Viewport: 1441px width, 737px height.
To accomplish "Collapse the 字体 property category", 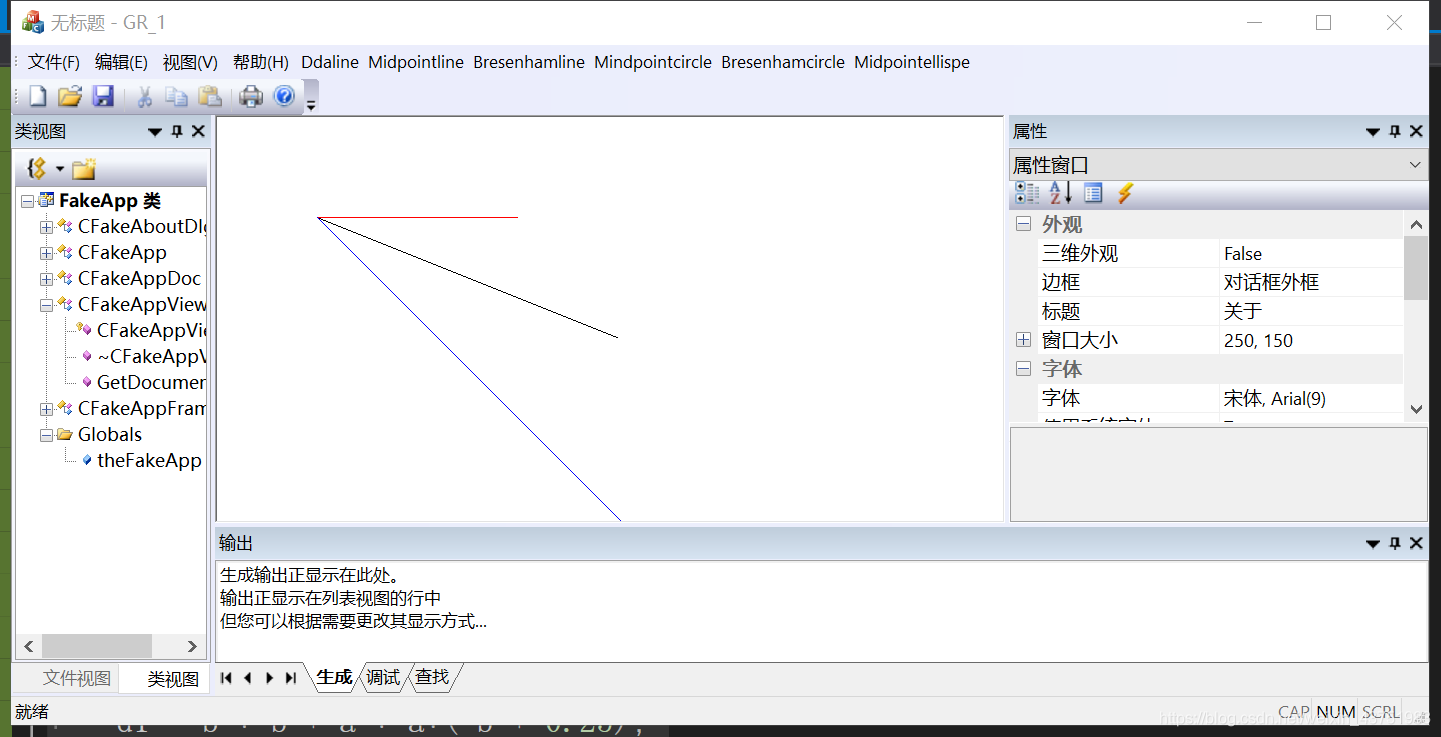I will coord(1023,369).
